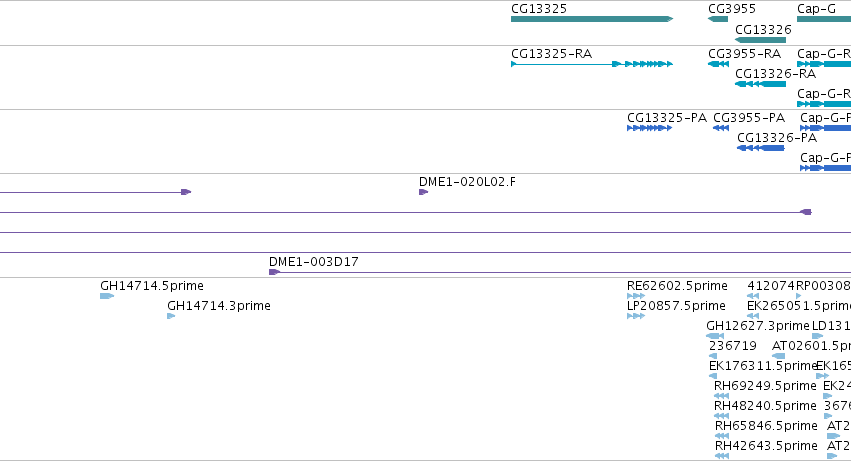Viewport: 851px width, 461px height.
Task: Click the CG3955-RA label text
Action: (744, 54)
